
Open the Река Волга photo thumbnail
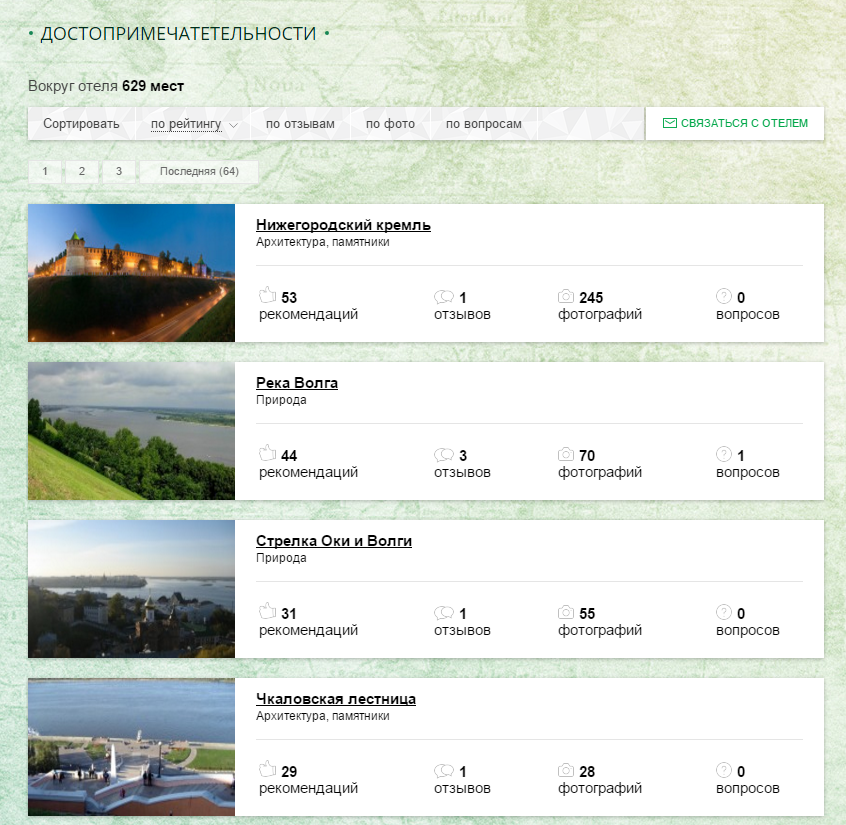point(131,431)
